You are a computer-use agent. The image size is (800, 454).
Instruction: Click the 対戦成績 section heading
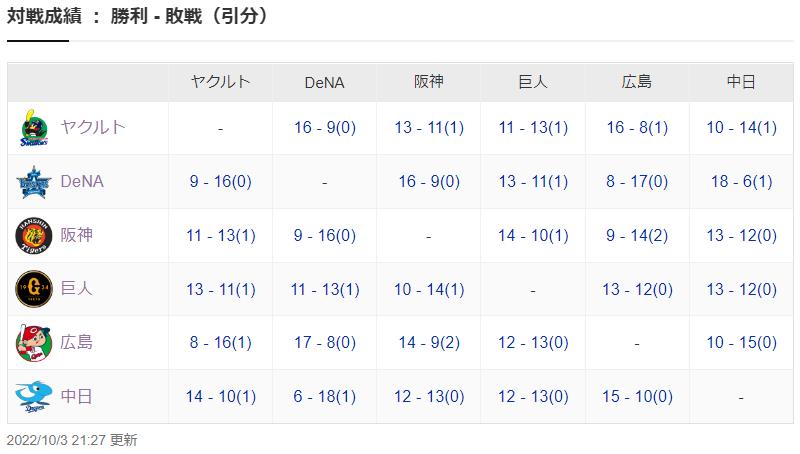44,16
